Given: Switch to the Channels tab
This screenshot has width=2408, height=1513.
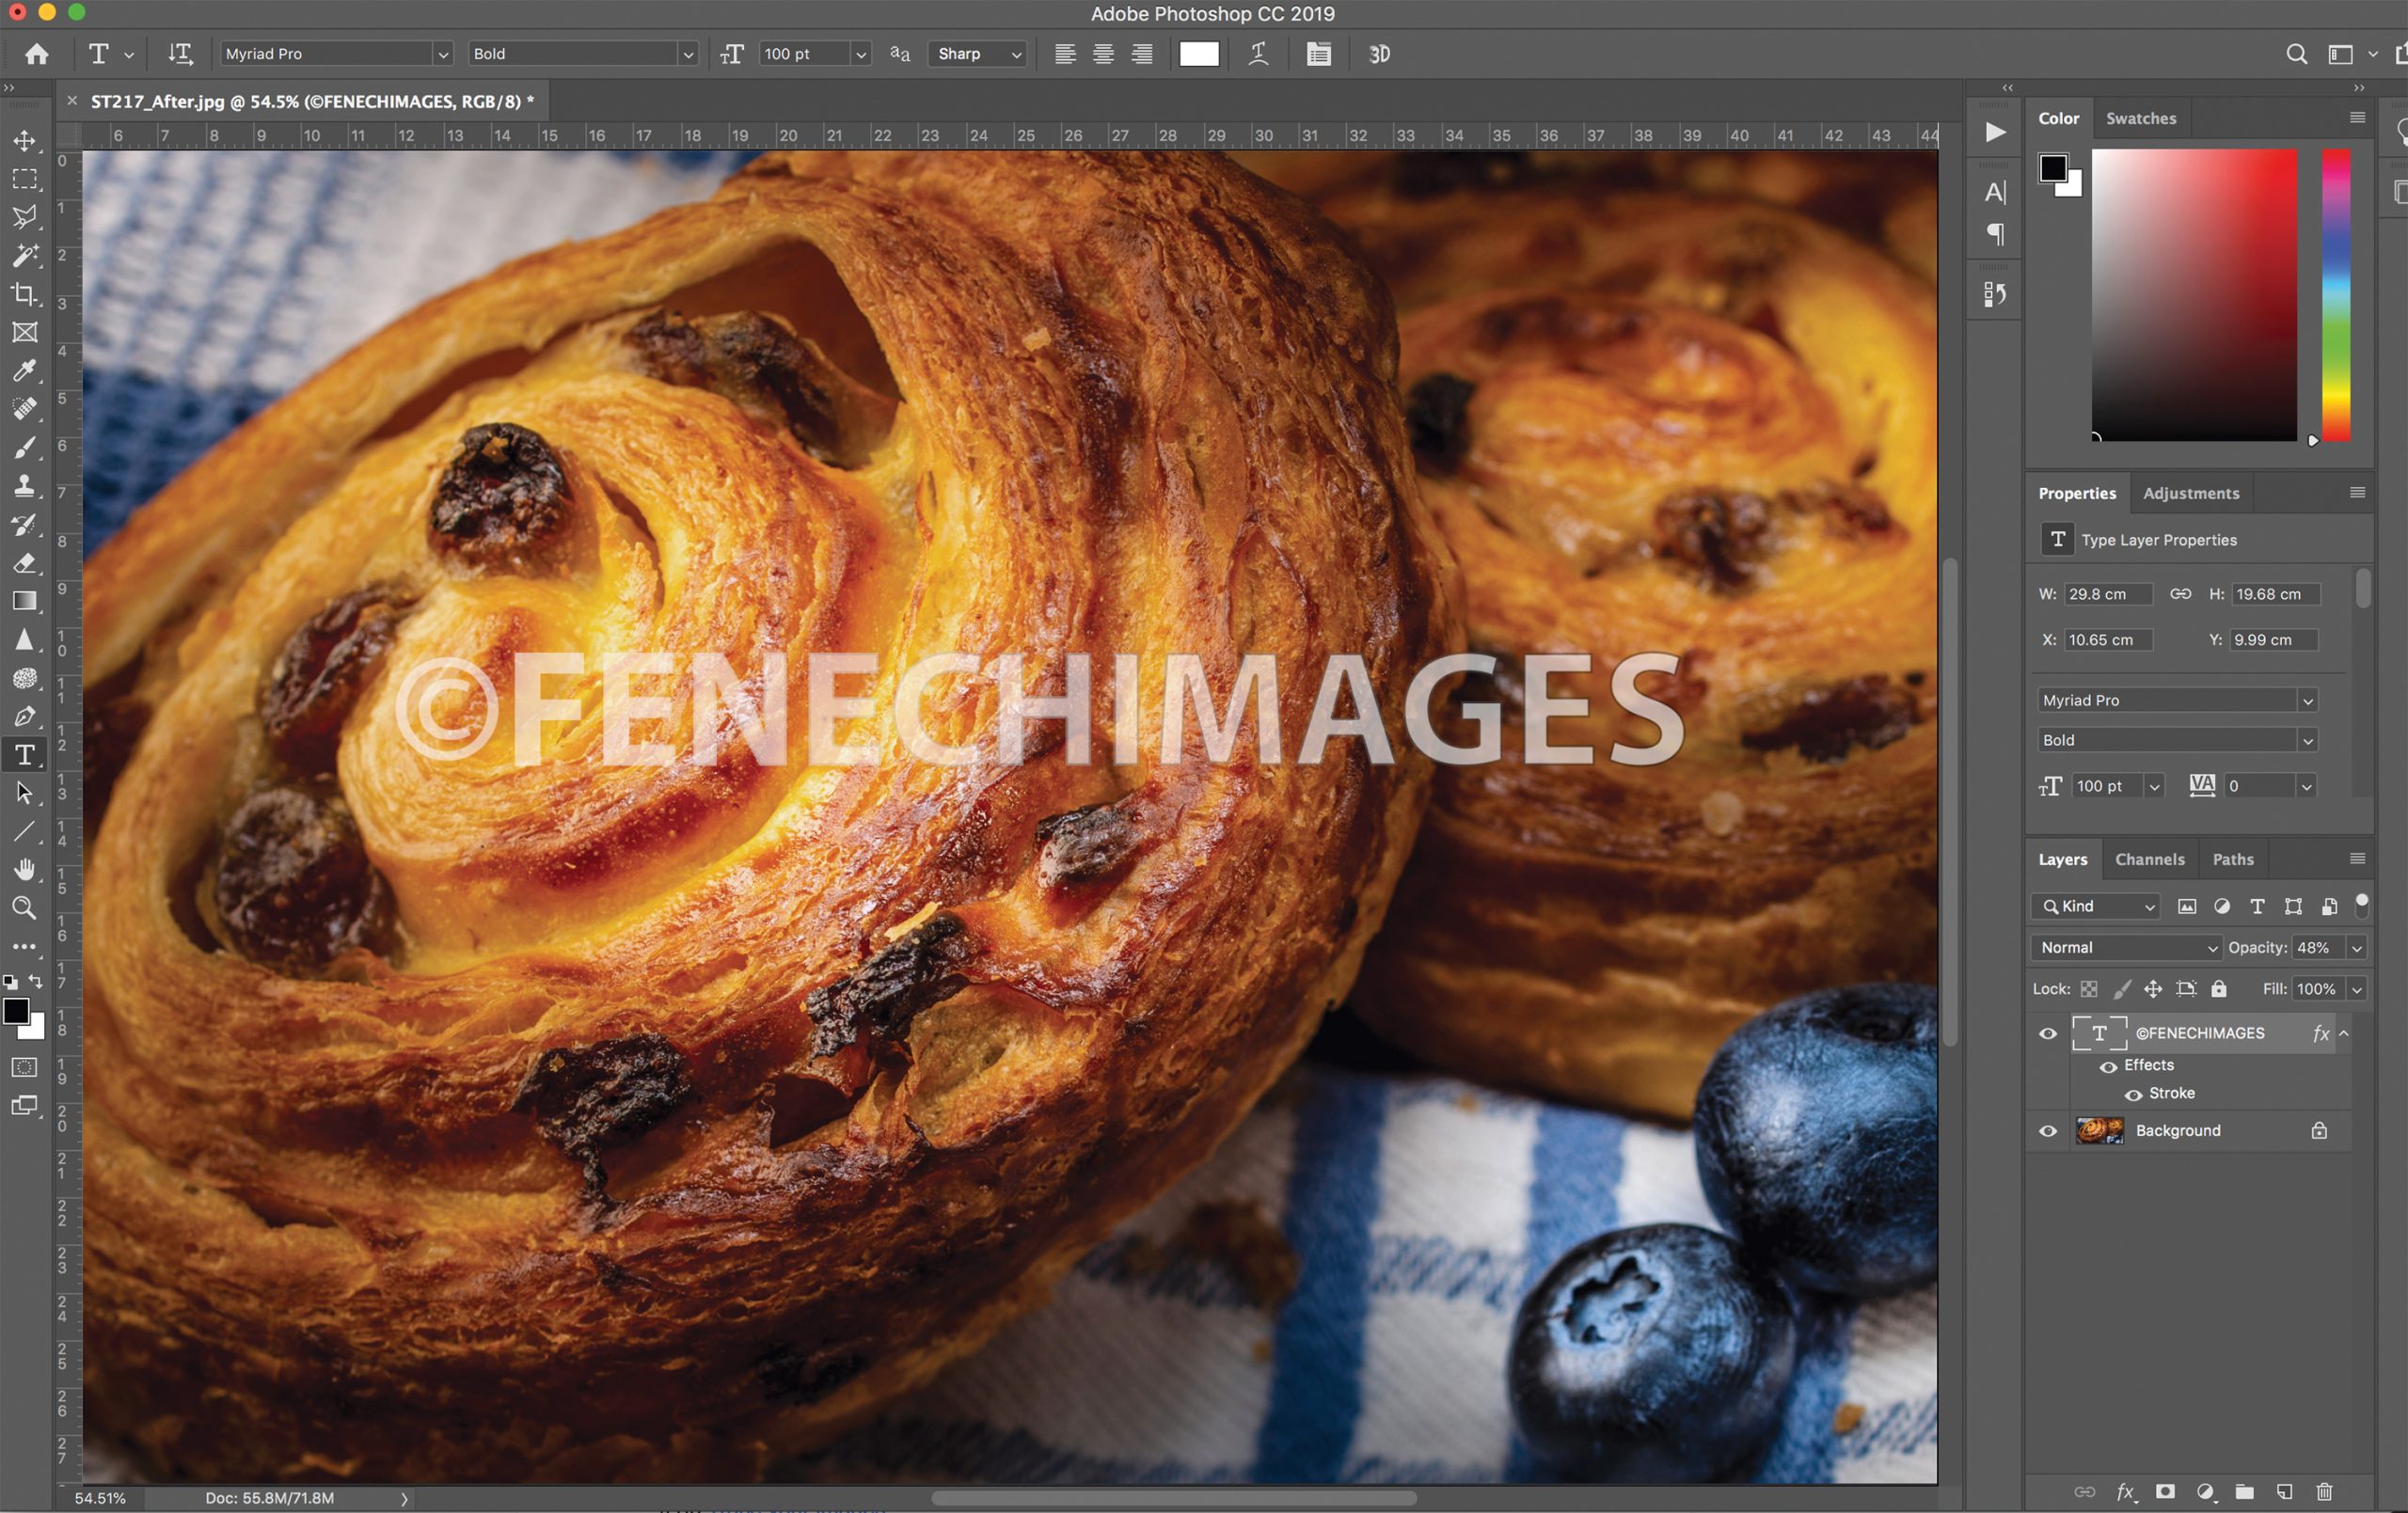Looking at the screenshot, I should [2149, 859].
